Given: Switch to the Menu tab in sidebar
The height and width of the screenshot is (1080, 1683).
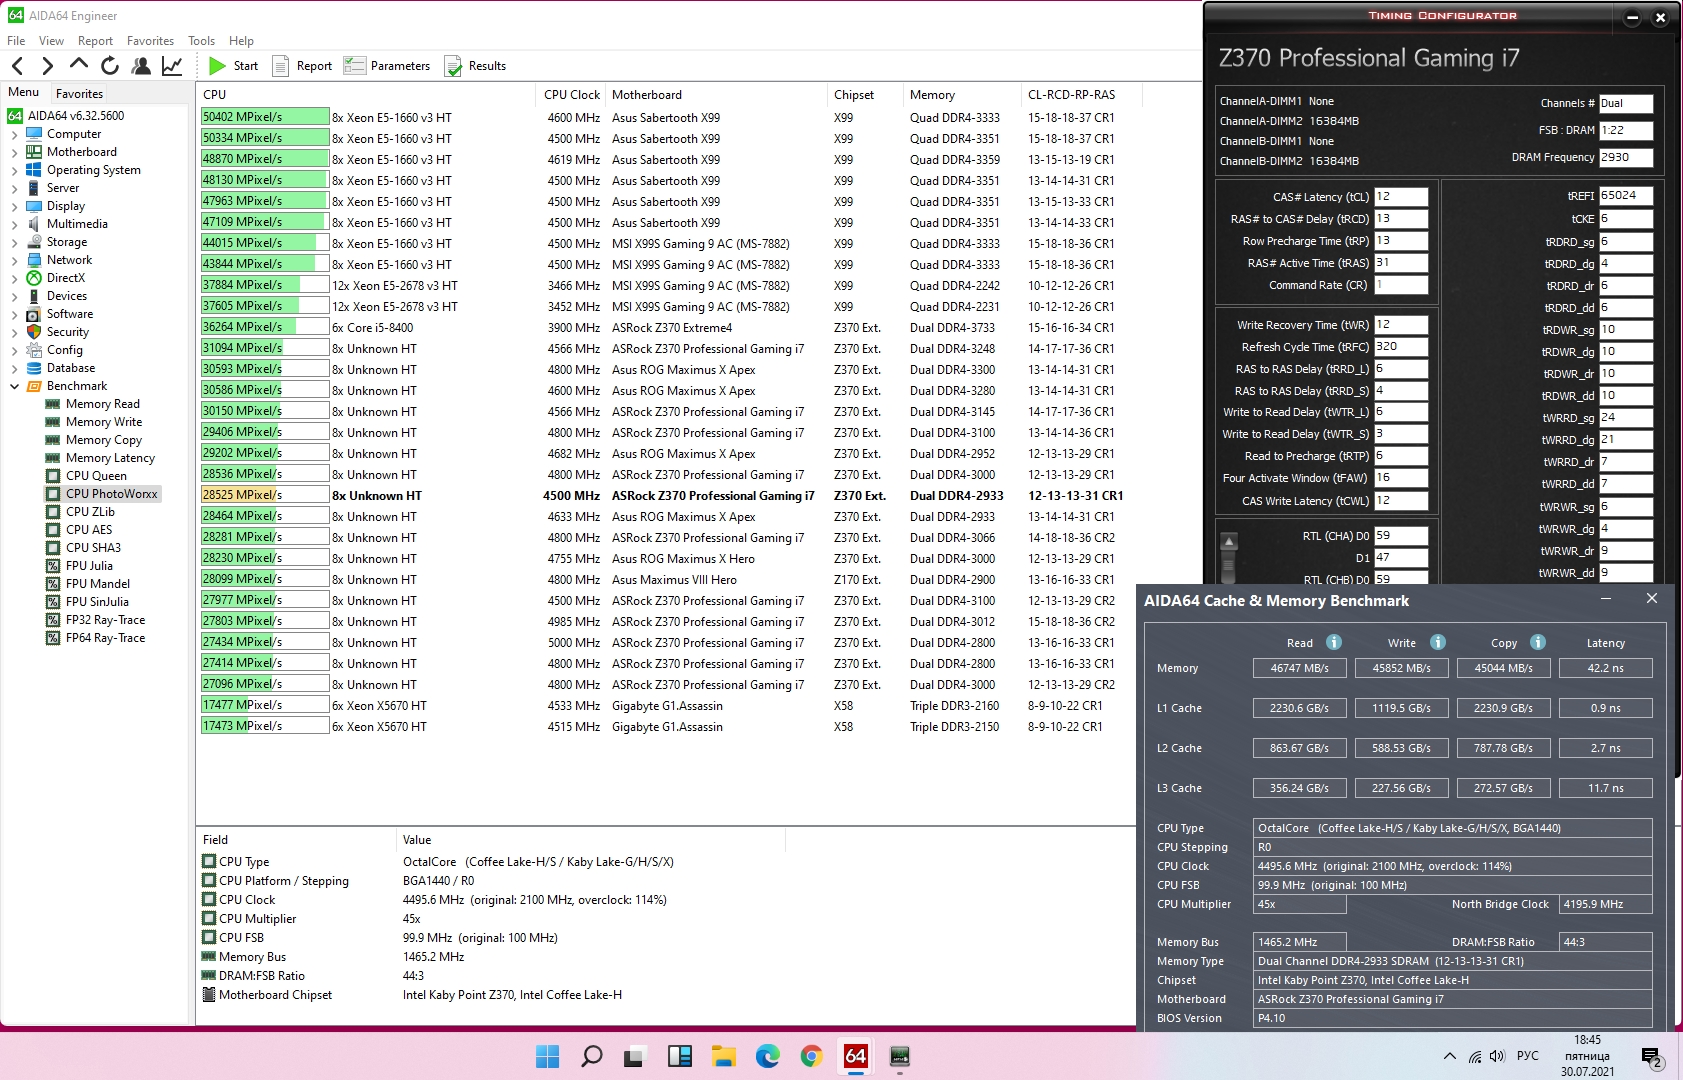Looking at the screenshot, I should [x=23, y=92].
